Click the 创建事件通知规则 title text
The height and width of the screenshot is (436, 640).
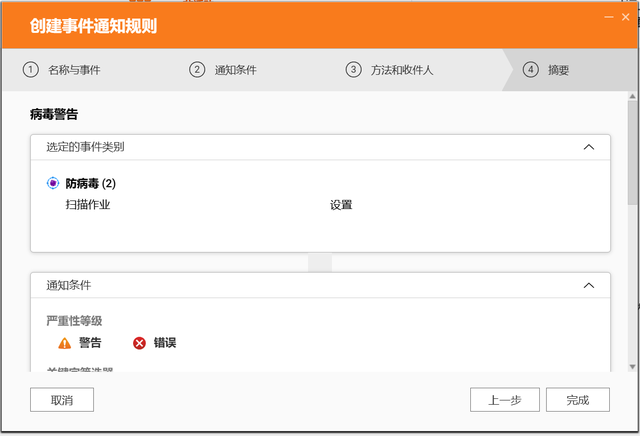tap(93, 26)
